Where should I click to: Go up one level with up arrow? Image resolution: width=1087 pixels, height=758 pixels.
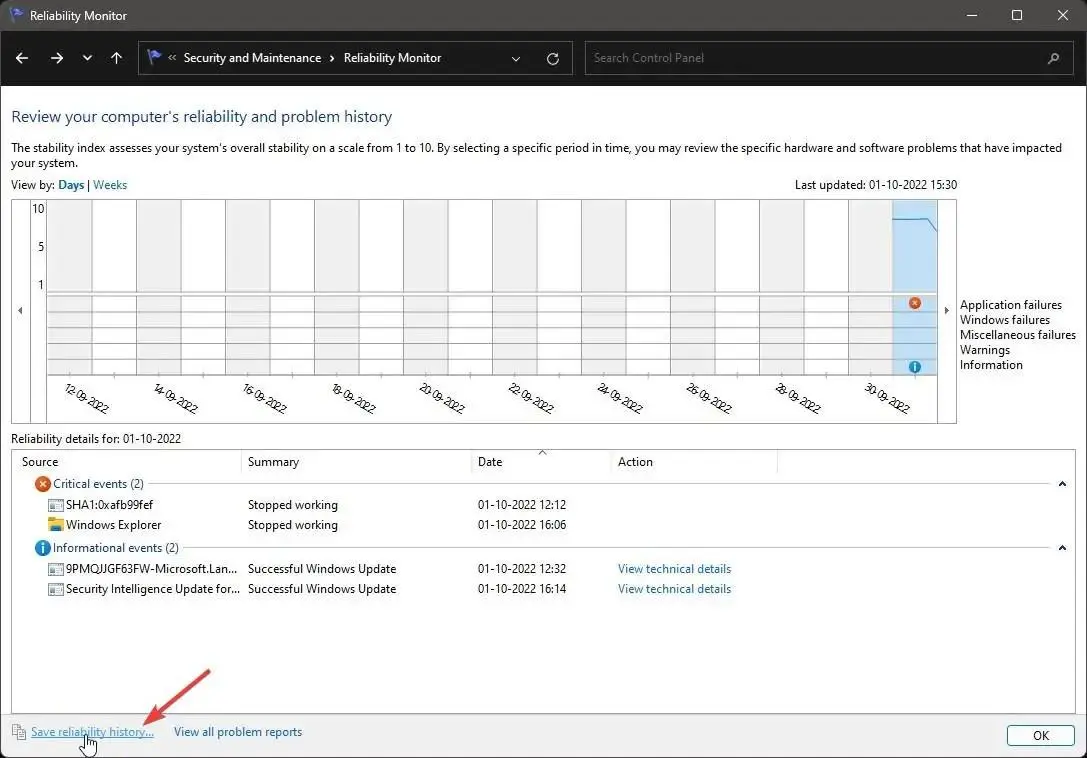pyautogui.click(x=116, y=58)
